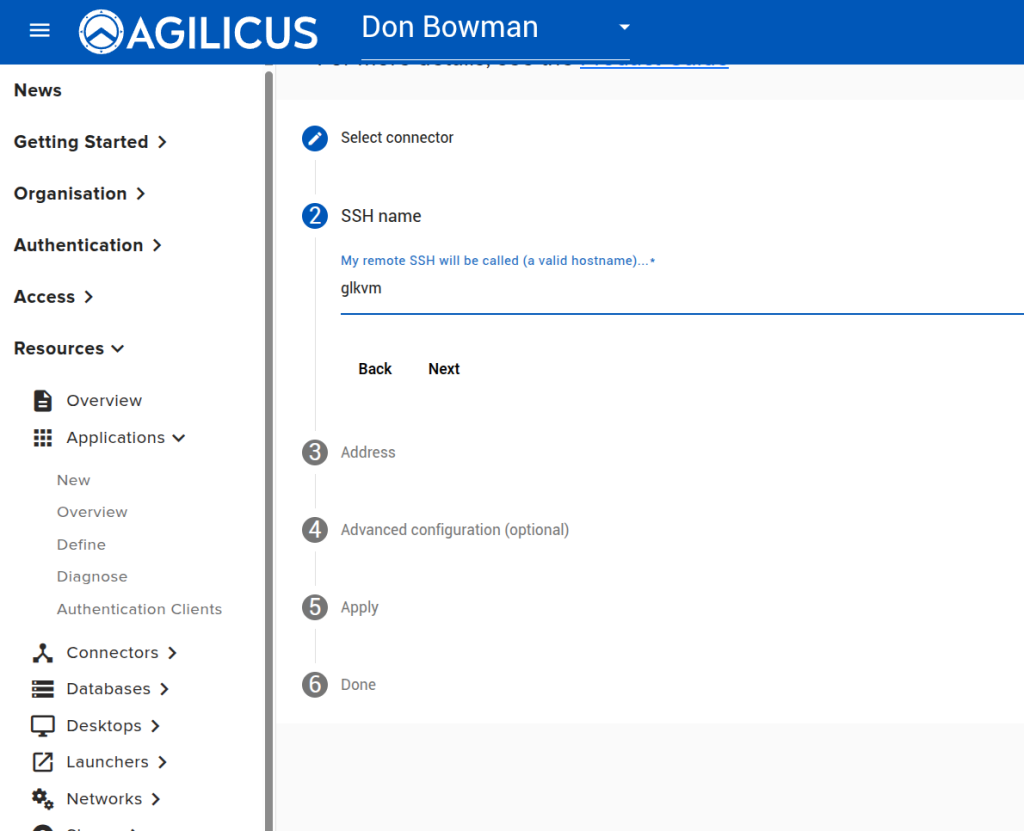Open the hamburger navigation menu

pyautogui.click(x=39, y=30)
